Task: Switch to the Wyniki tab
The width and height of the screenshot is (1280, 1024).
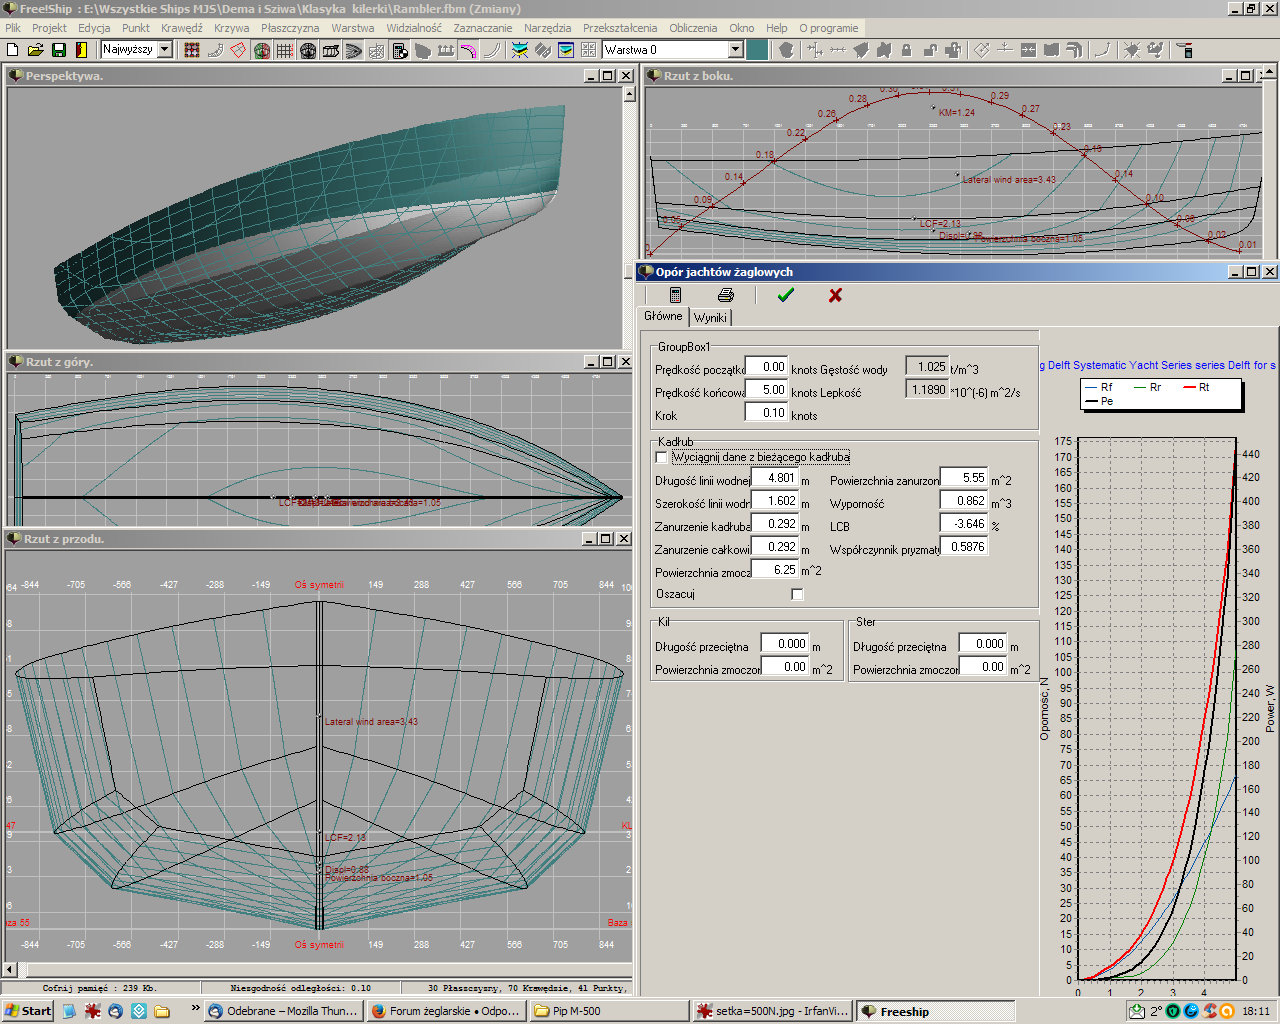Action: [x=710, y=317]
